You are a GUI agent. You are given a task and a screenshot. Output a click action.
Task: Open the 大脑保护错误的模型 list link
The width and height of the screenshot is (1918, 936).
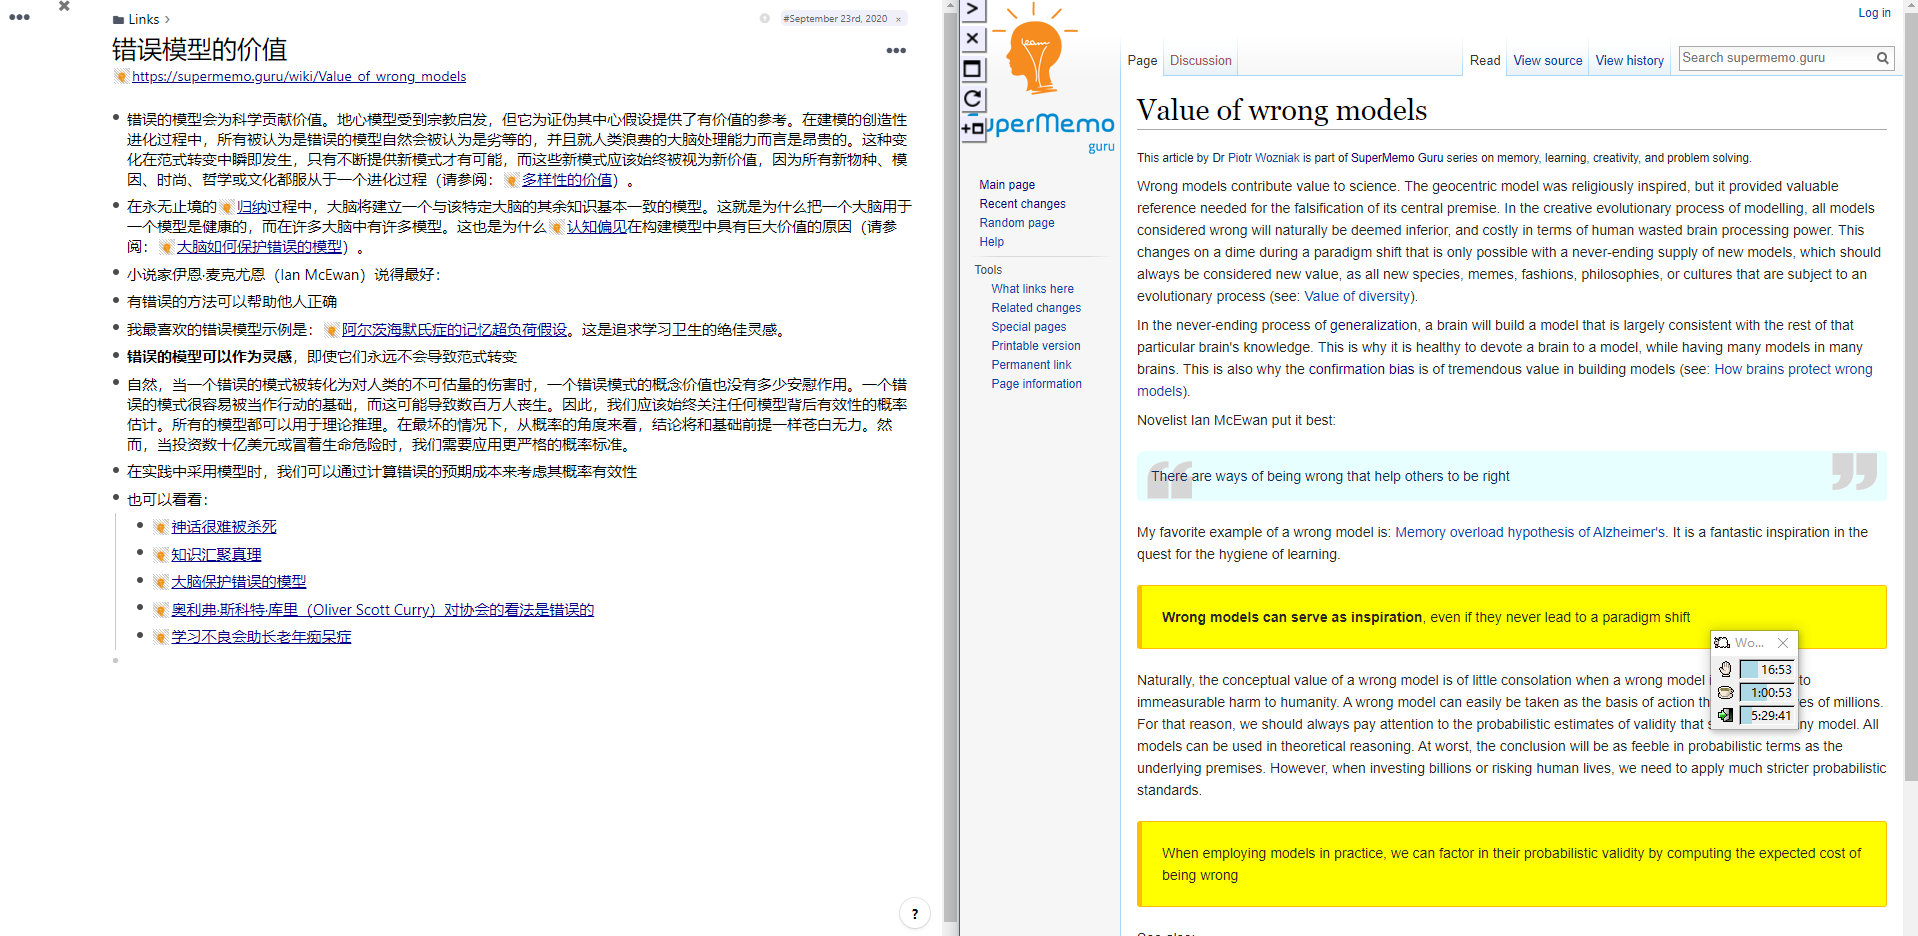pyautogui.click(x=239, y=582)
